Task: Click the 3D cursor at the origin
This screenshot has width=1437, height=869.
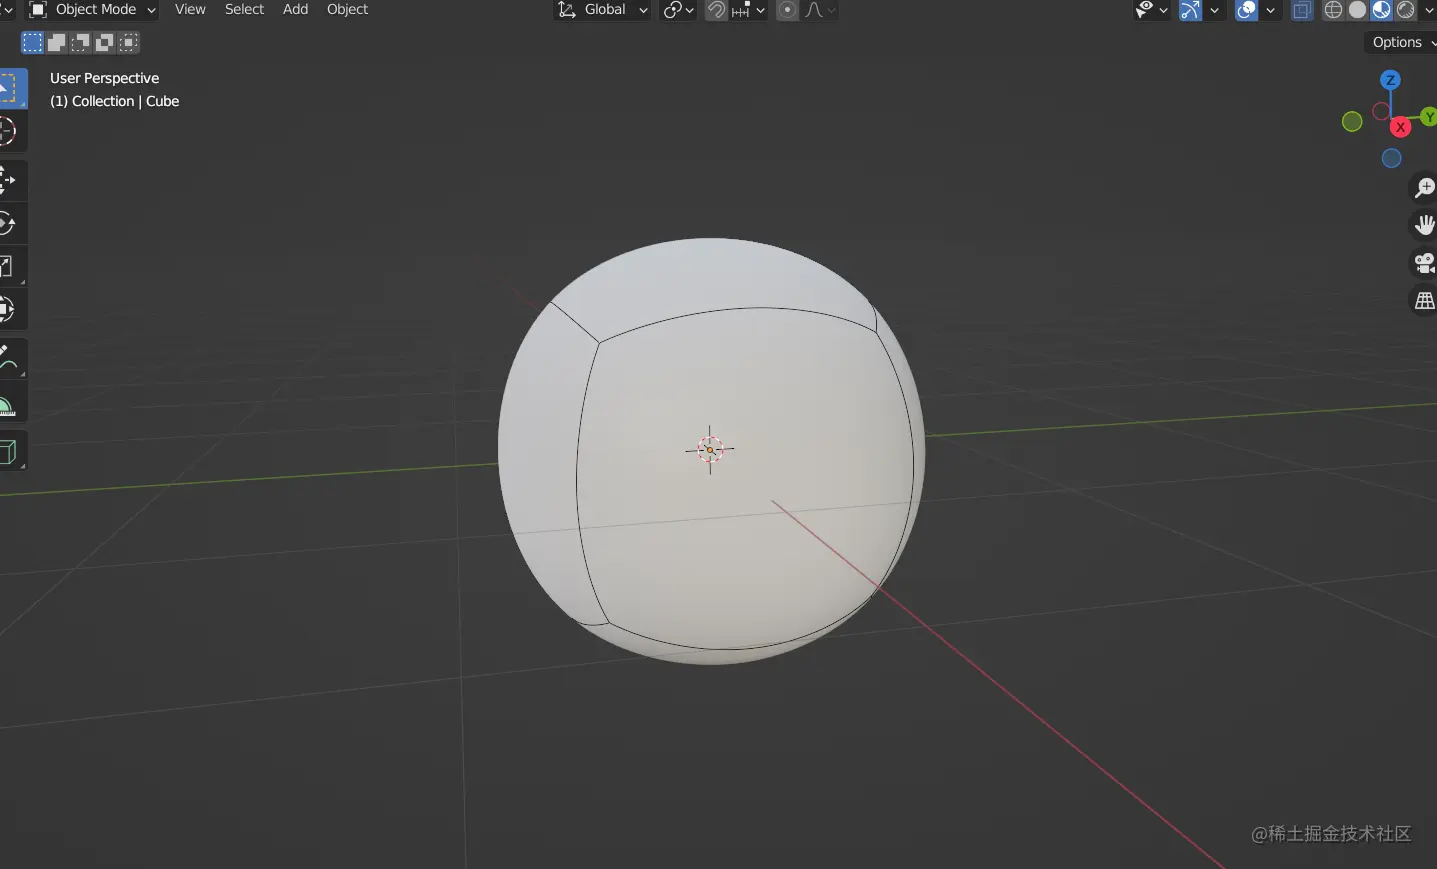Action: tap(710, 450)
